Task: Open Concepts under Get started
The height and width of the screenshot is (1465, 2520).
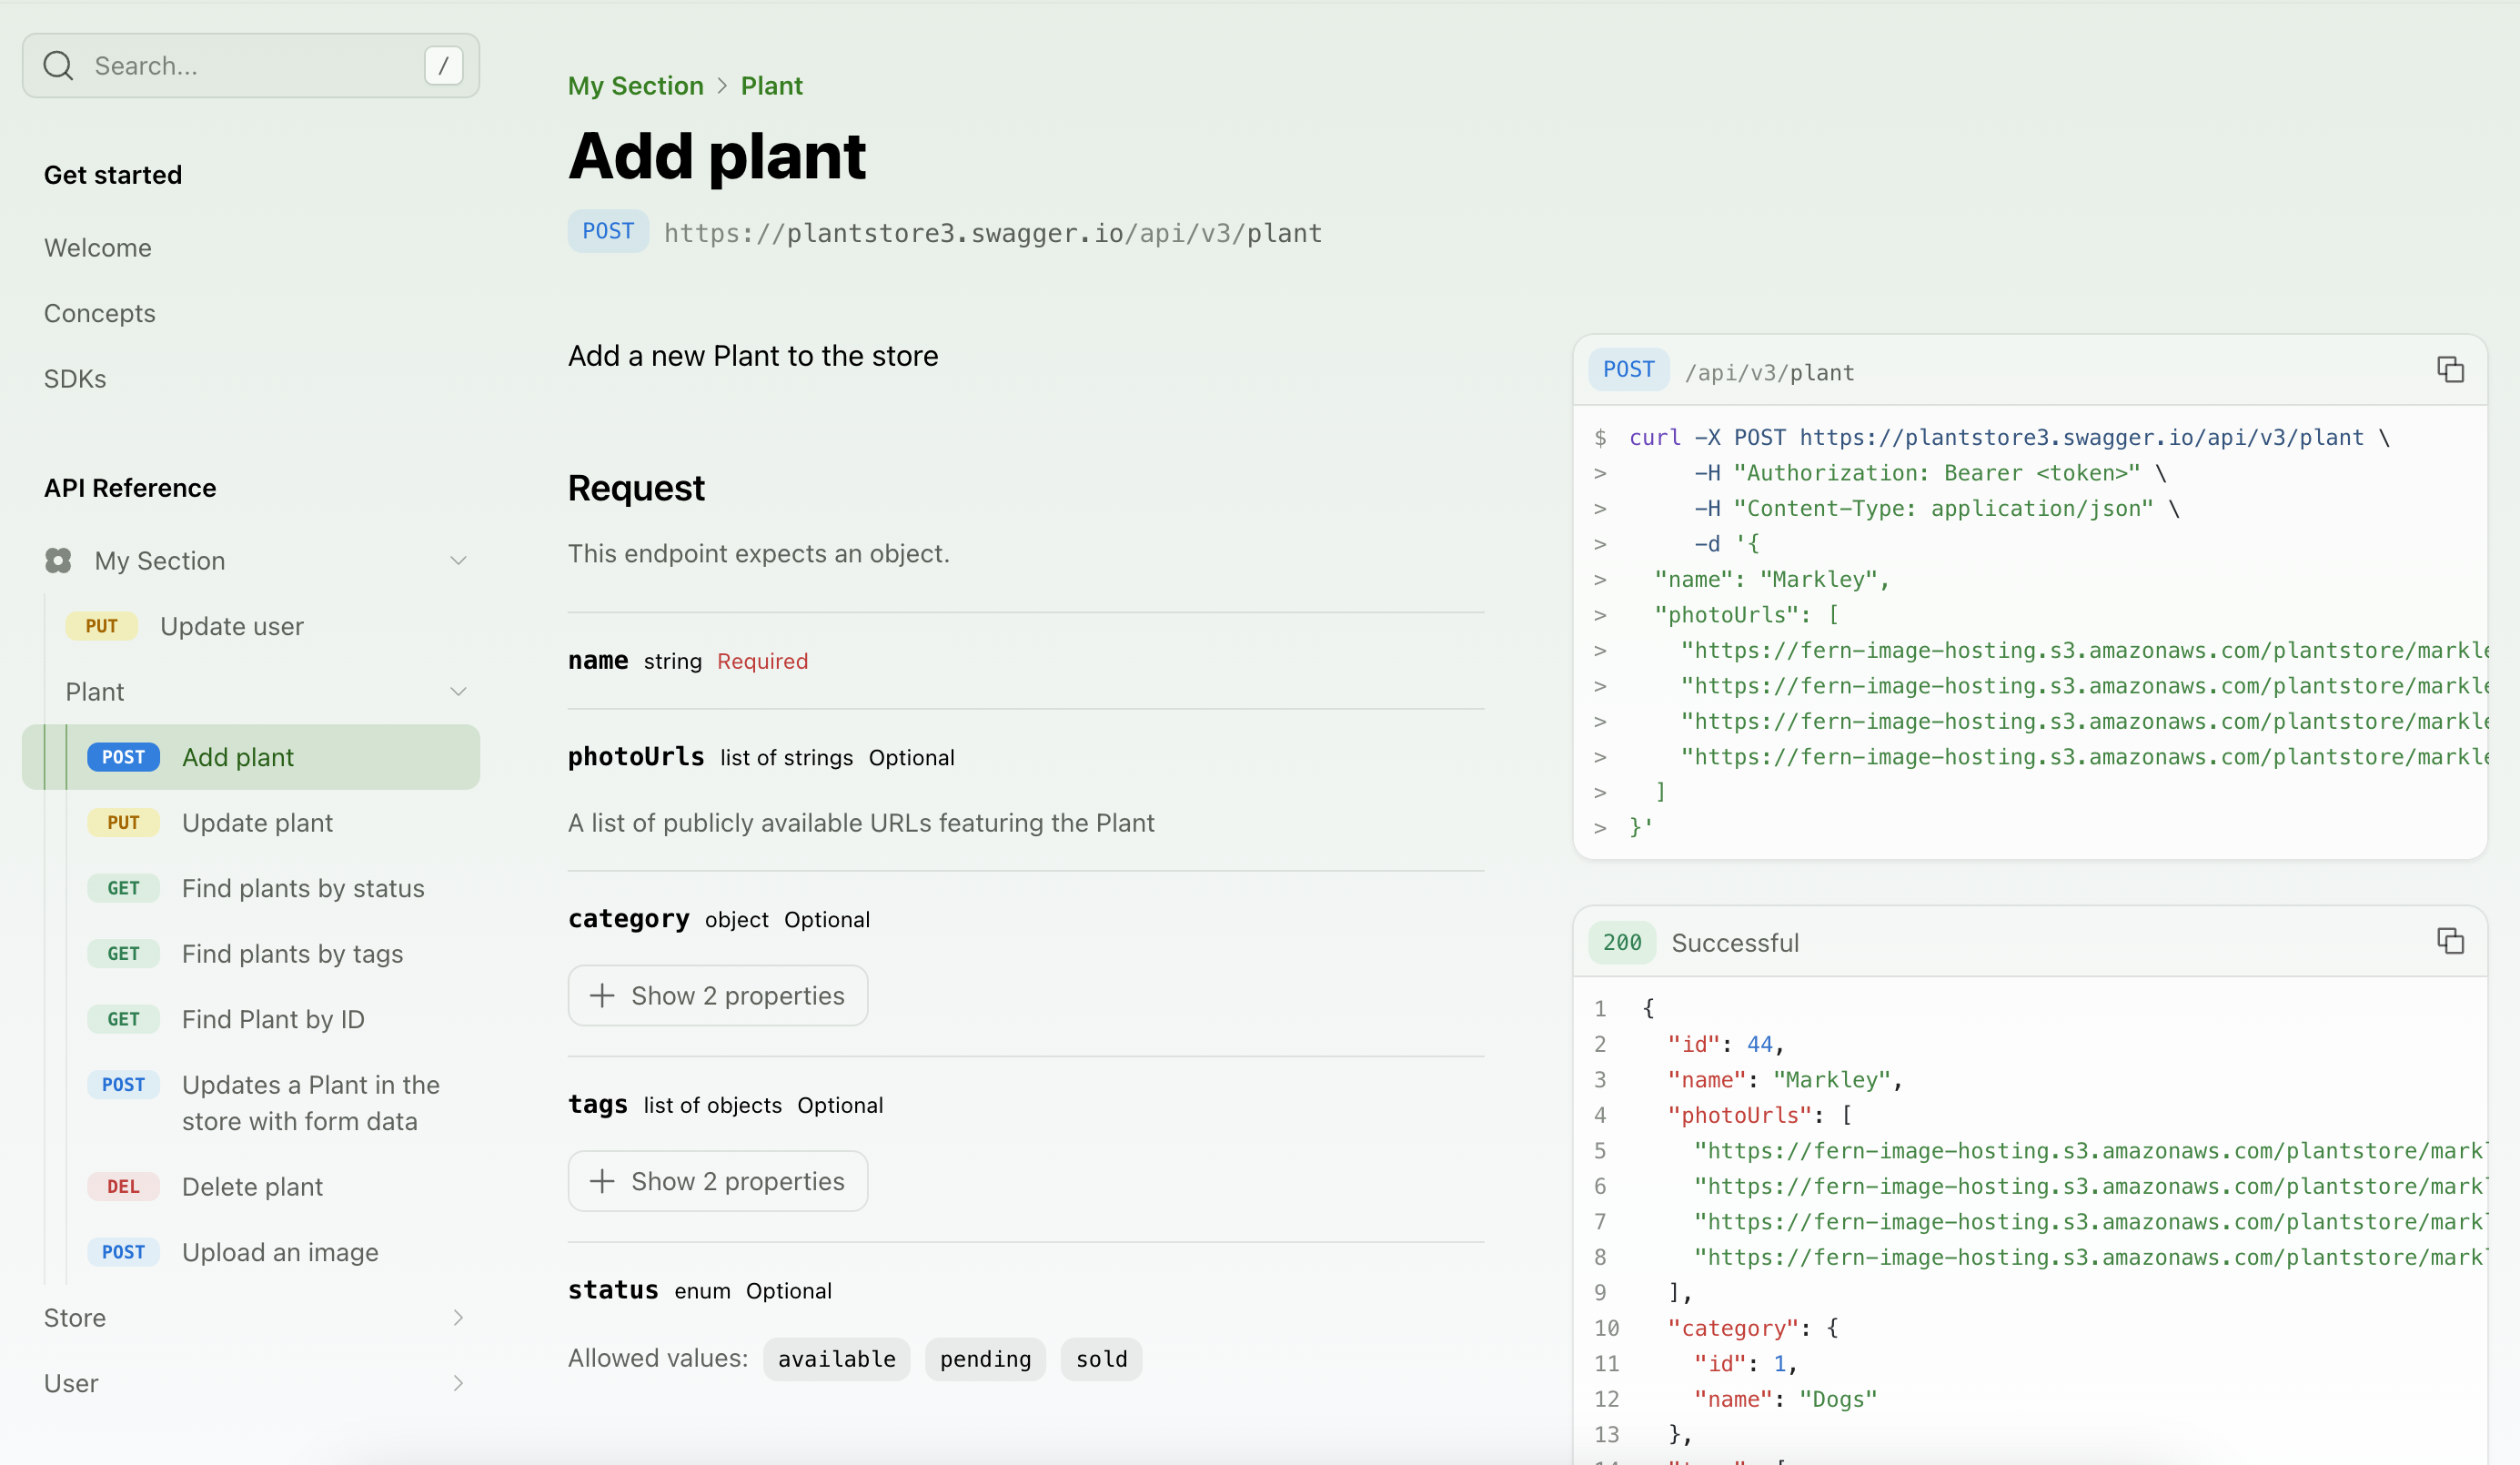Action: coord(99,313)
